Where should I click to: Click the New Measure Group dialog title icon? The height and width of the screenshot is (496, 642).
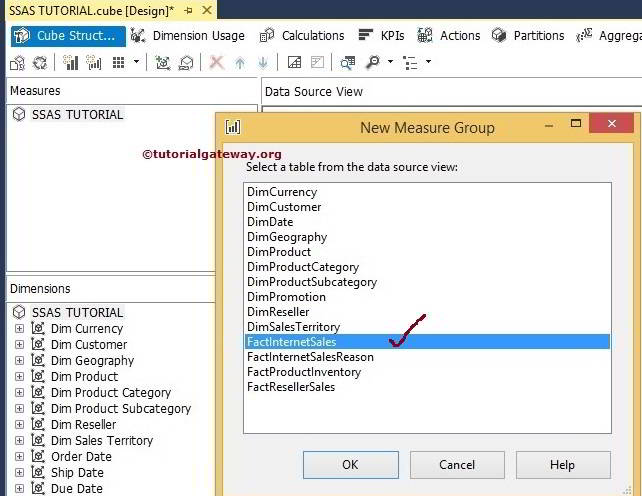233,127
